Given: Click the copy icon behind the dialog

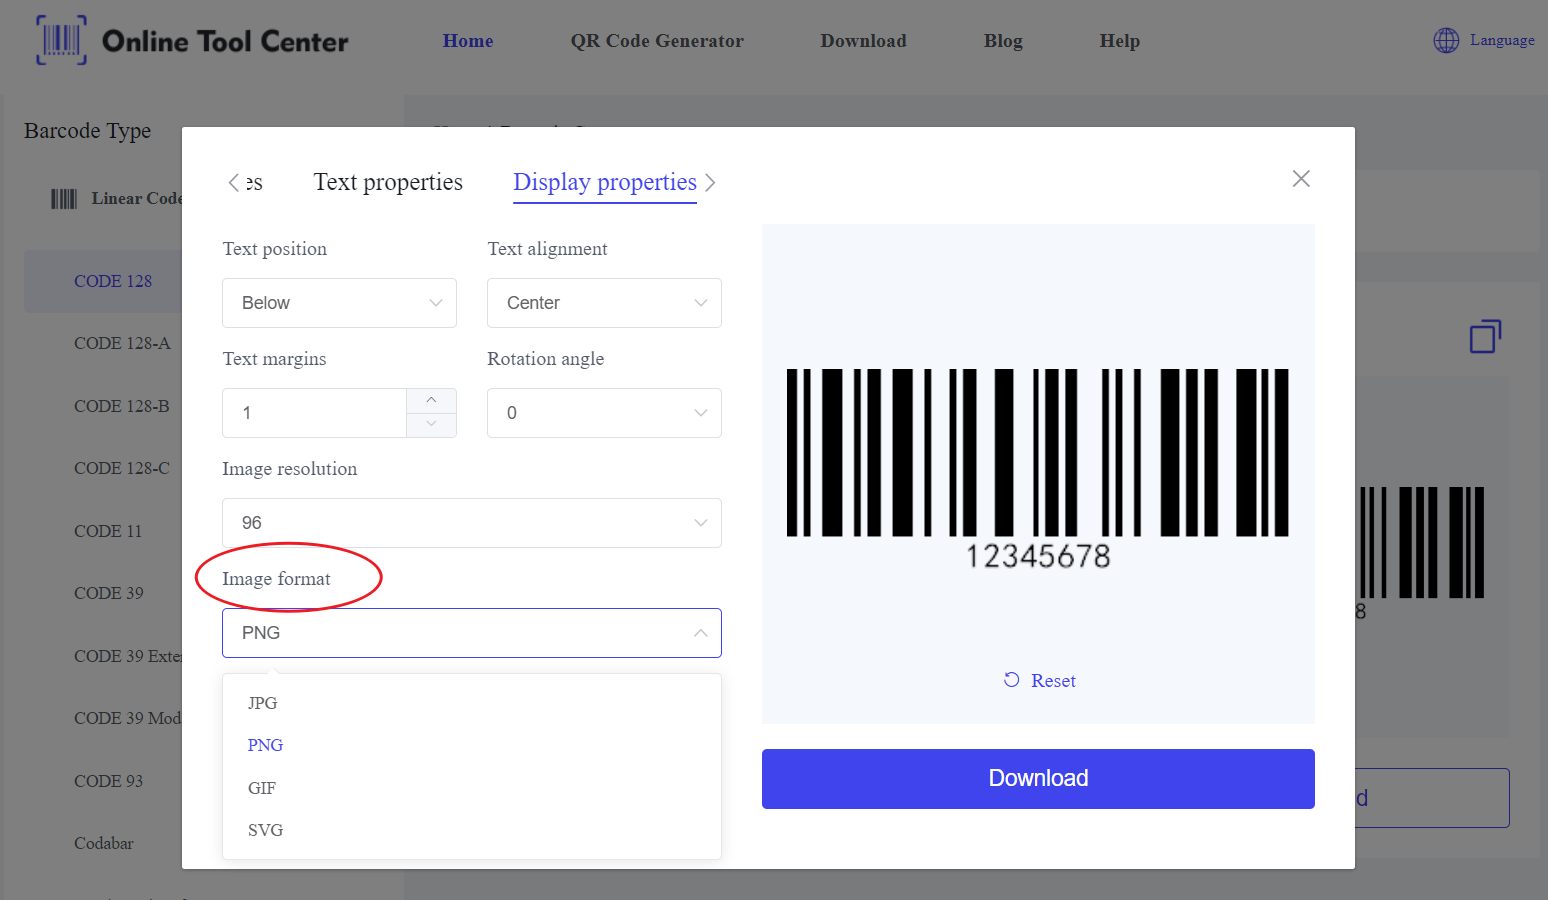Looking at the screenshot, I should pos(1485,336).
